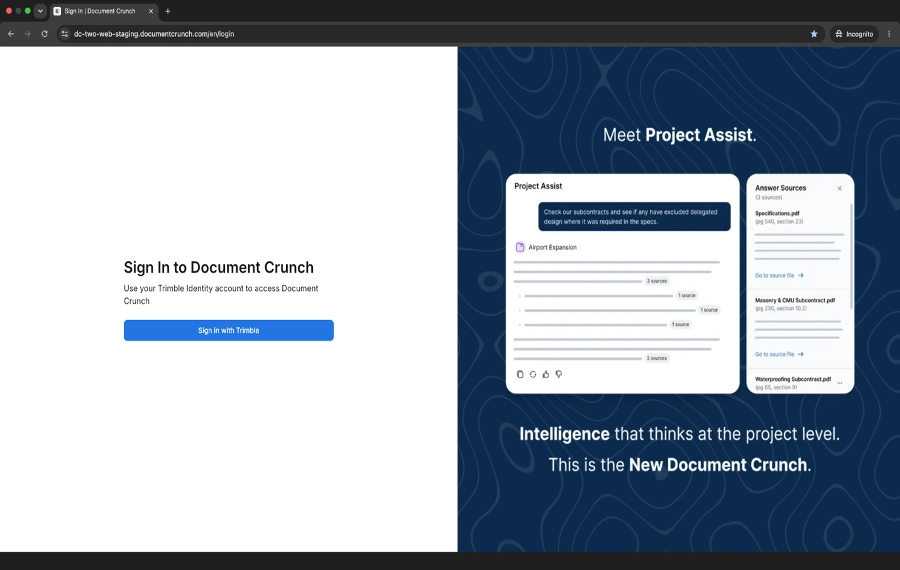900x570 pixels.
Task: Click Masonry & CMU Subcontract.pdf title
Action: click(795, 300)
